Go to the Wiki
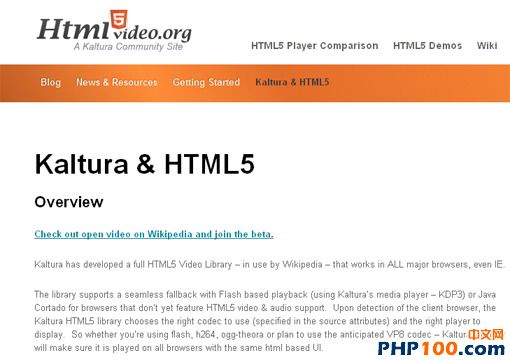Image resolution: width=510 pixels, height=360 pixels. pyautogui.click(x=487, y=46)
